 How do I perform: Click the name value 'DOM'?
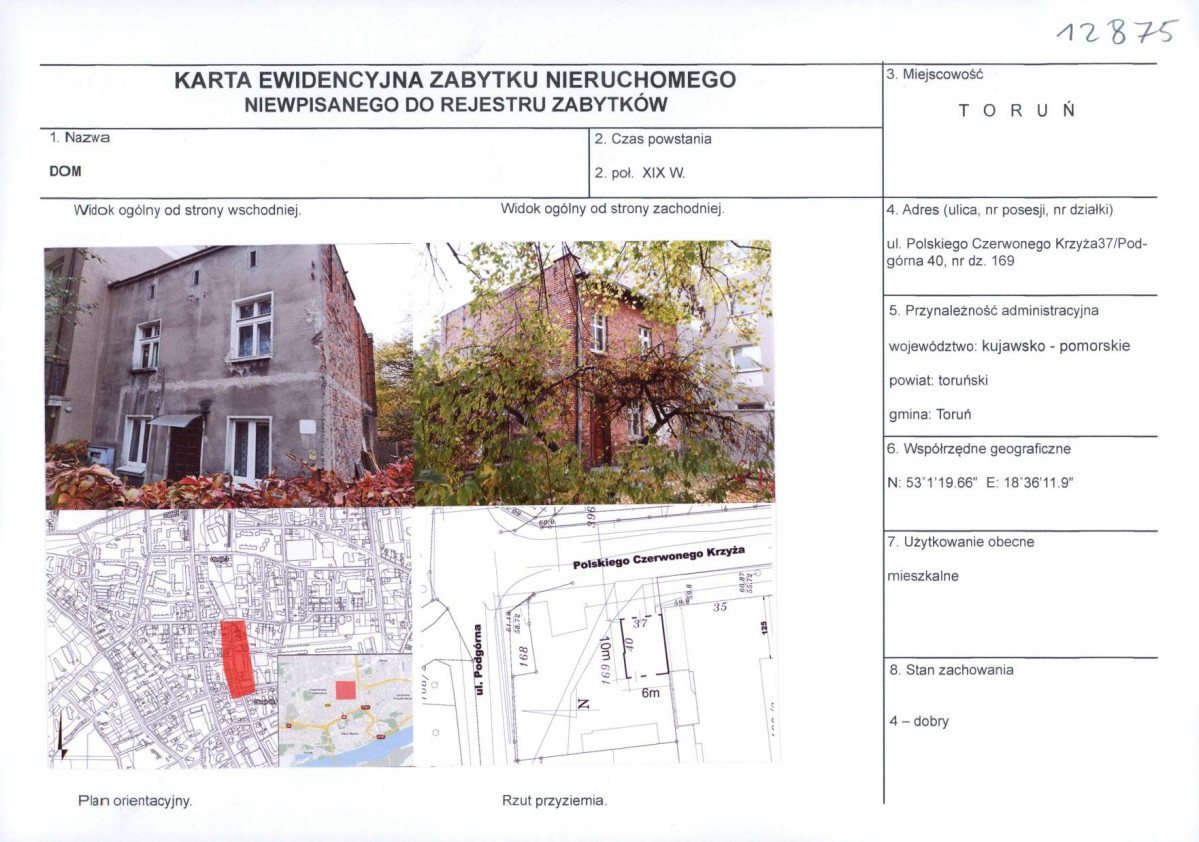[65, 171]
